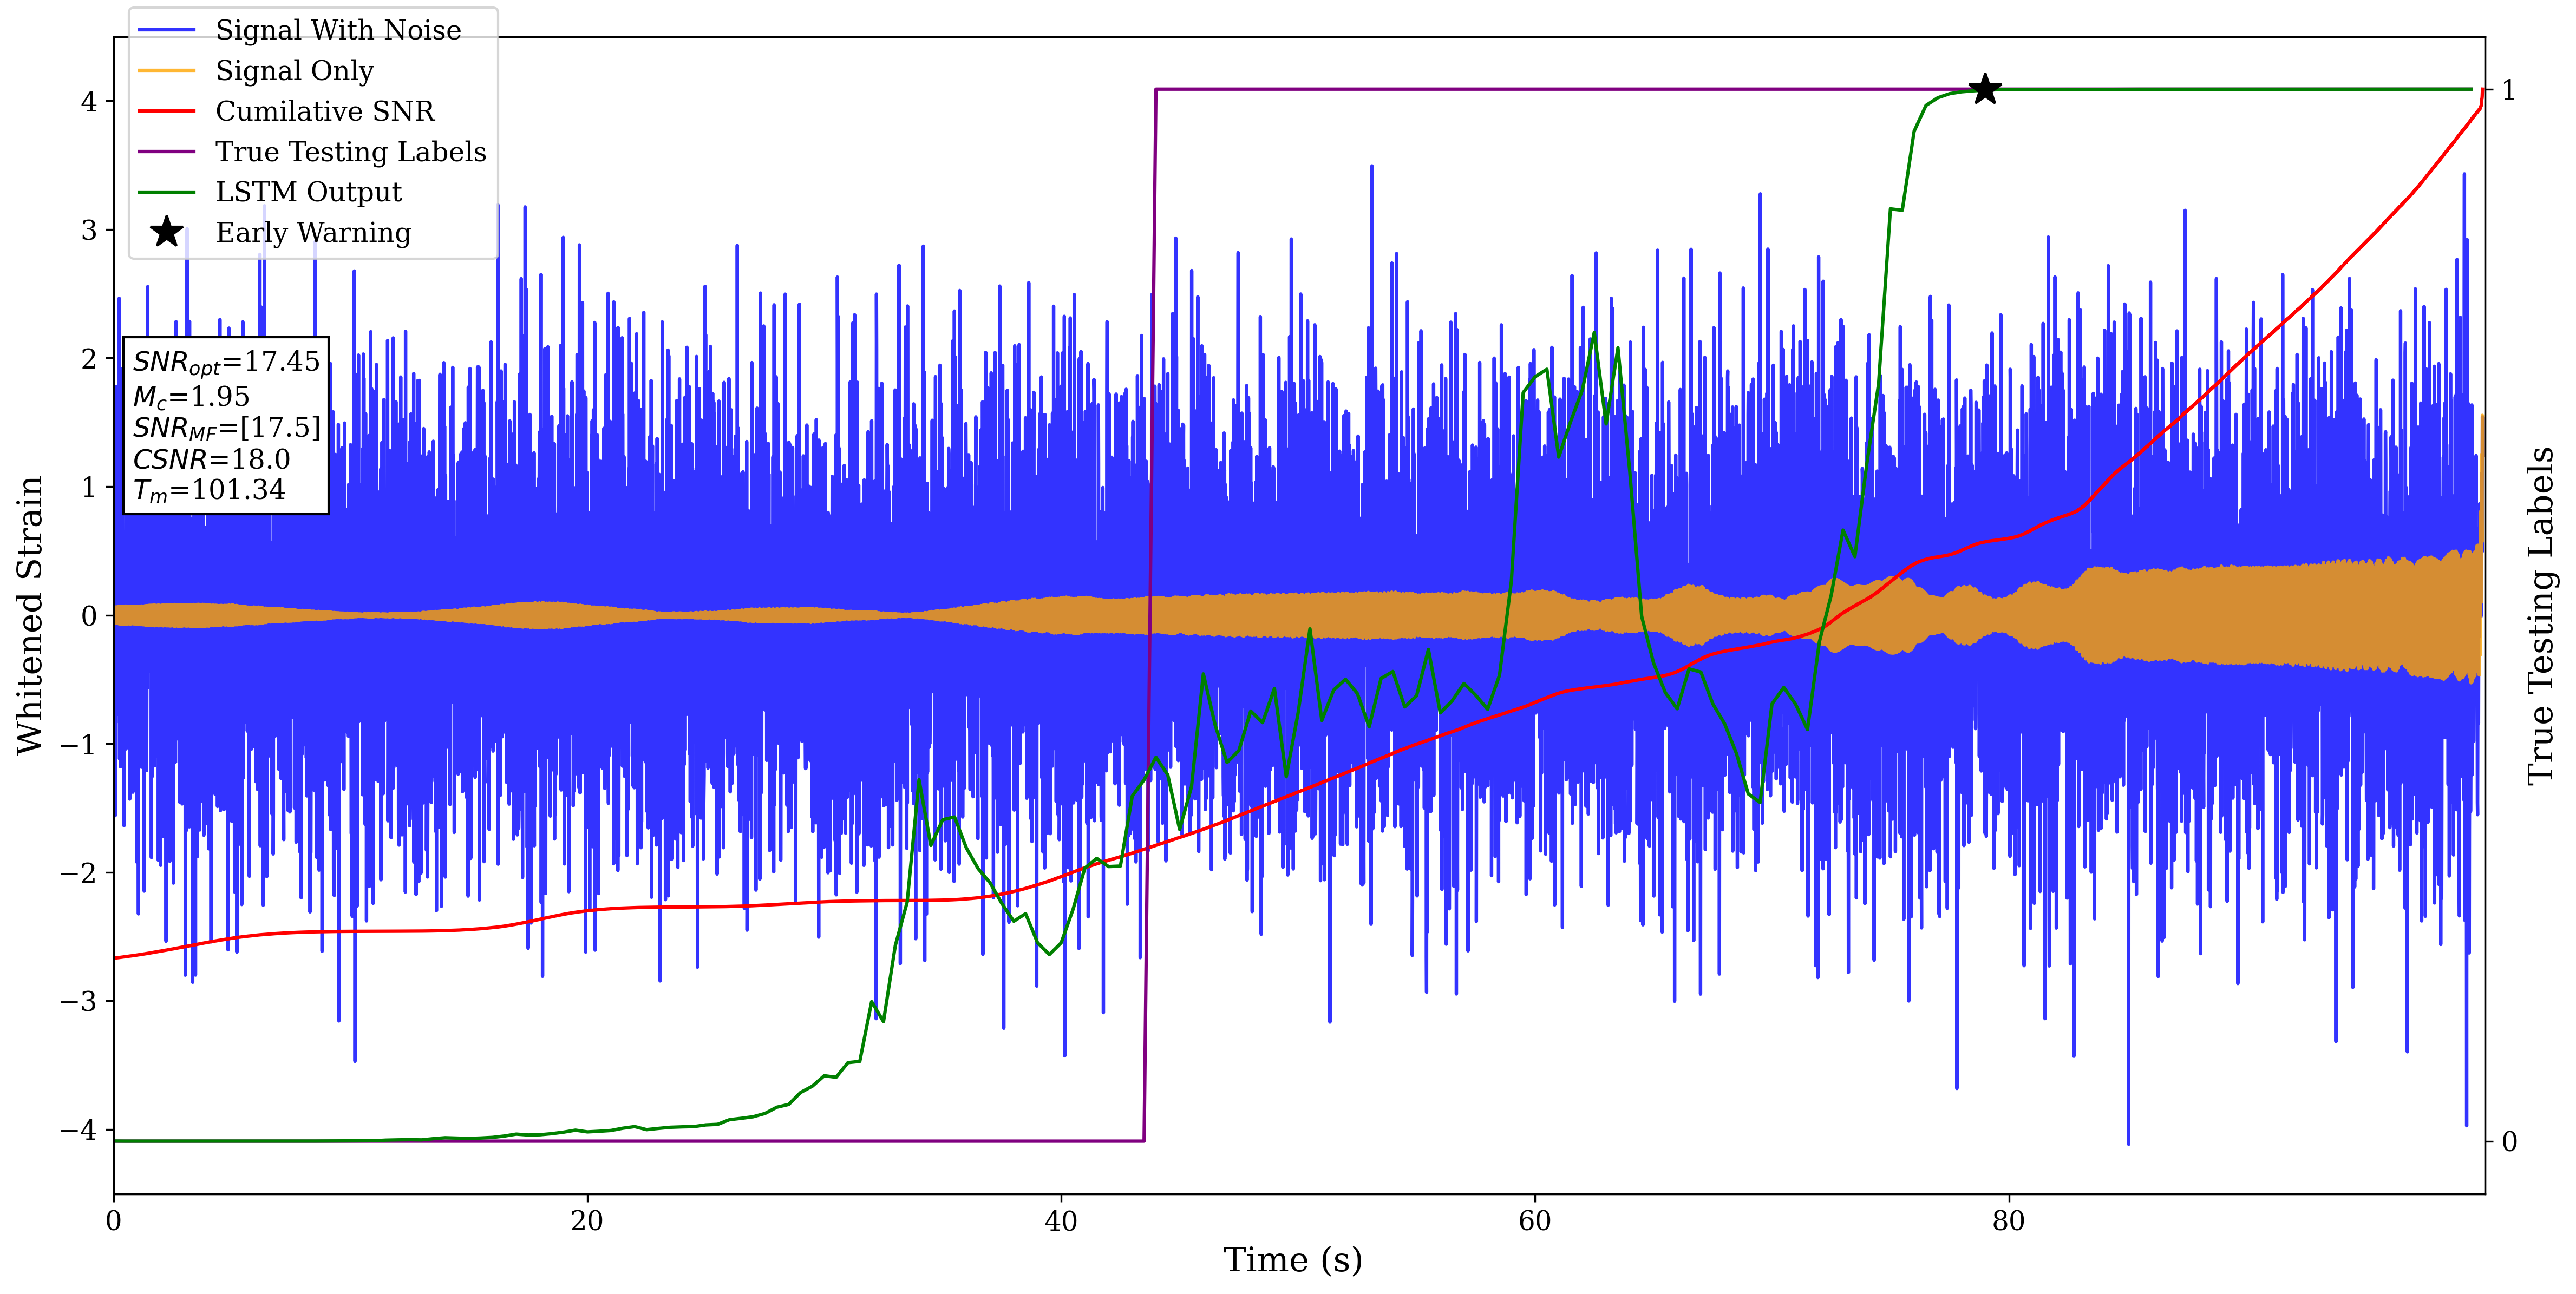This screenshot has height=1294, width=2576.
Task: Click the Signal With Noise legend label
Action: point(338,30)
